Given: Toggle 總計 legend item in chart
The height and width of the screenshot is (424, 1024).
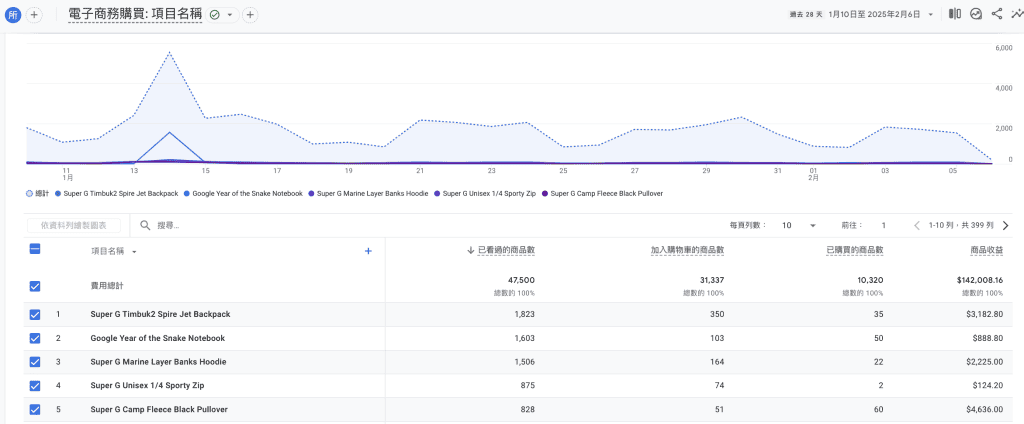Looking at the screenshot, I should [38, 193].
